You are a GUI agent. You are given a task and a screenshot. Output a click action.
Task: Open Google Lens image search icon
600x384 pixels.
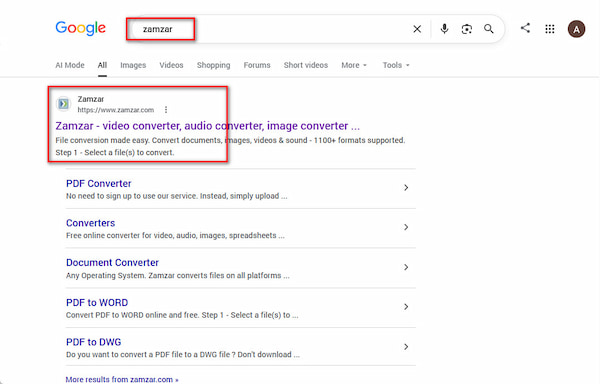(x=466, y=29)
